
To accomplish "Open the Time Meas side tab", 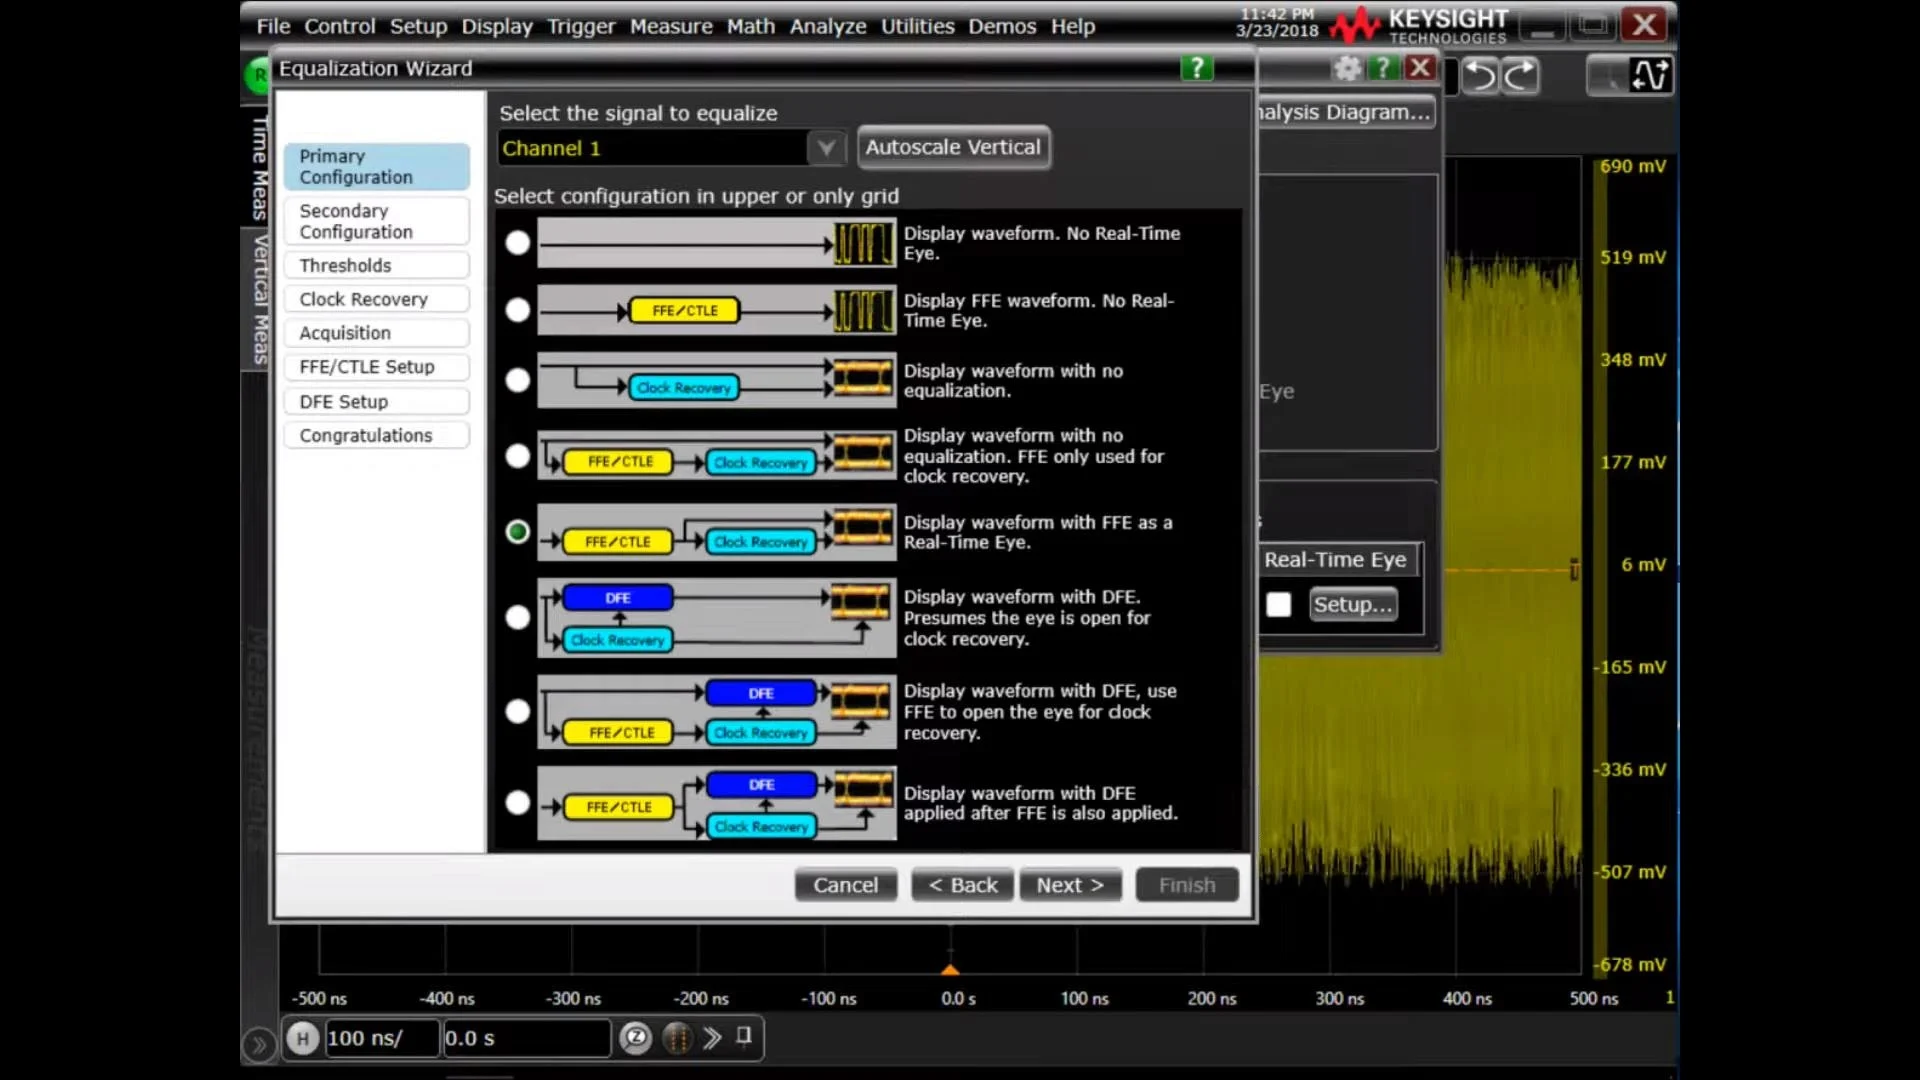I will pos(259,167).
